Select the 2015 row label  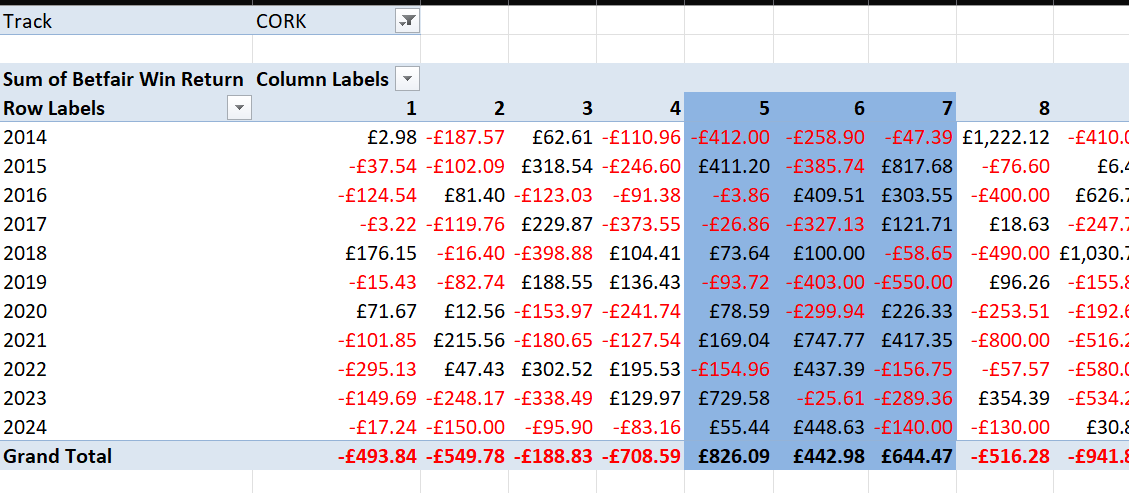126,166
